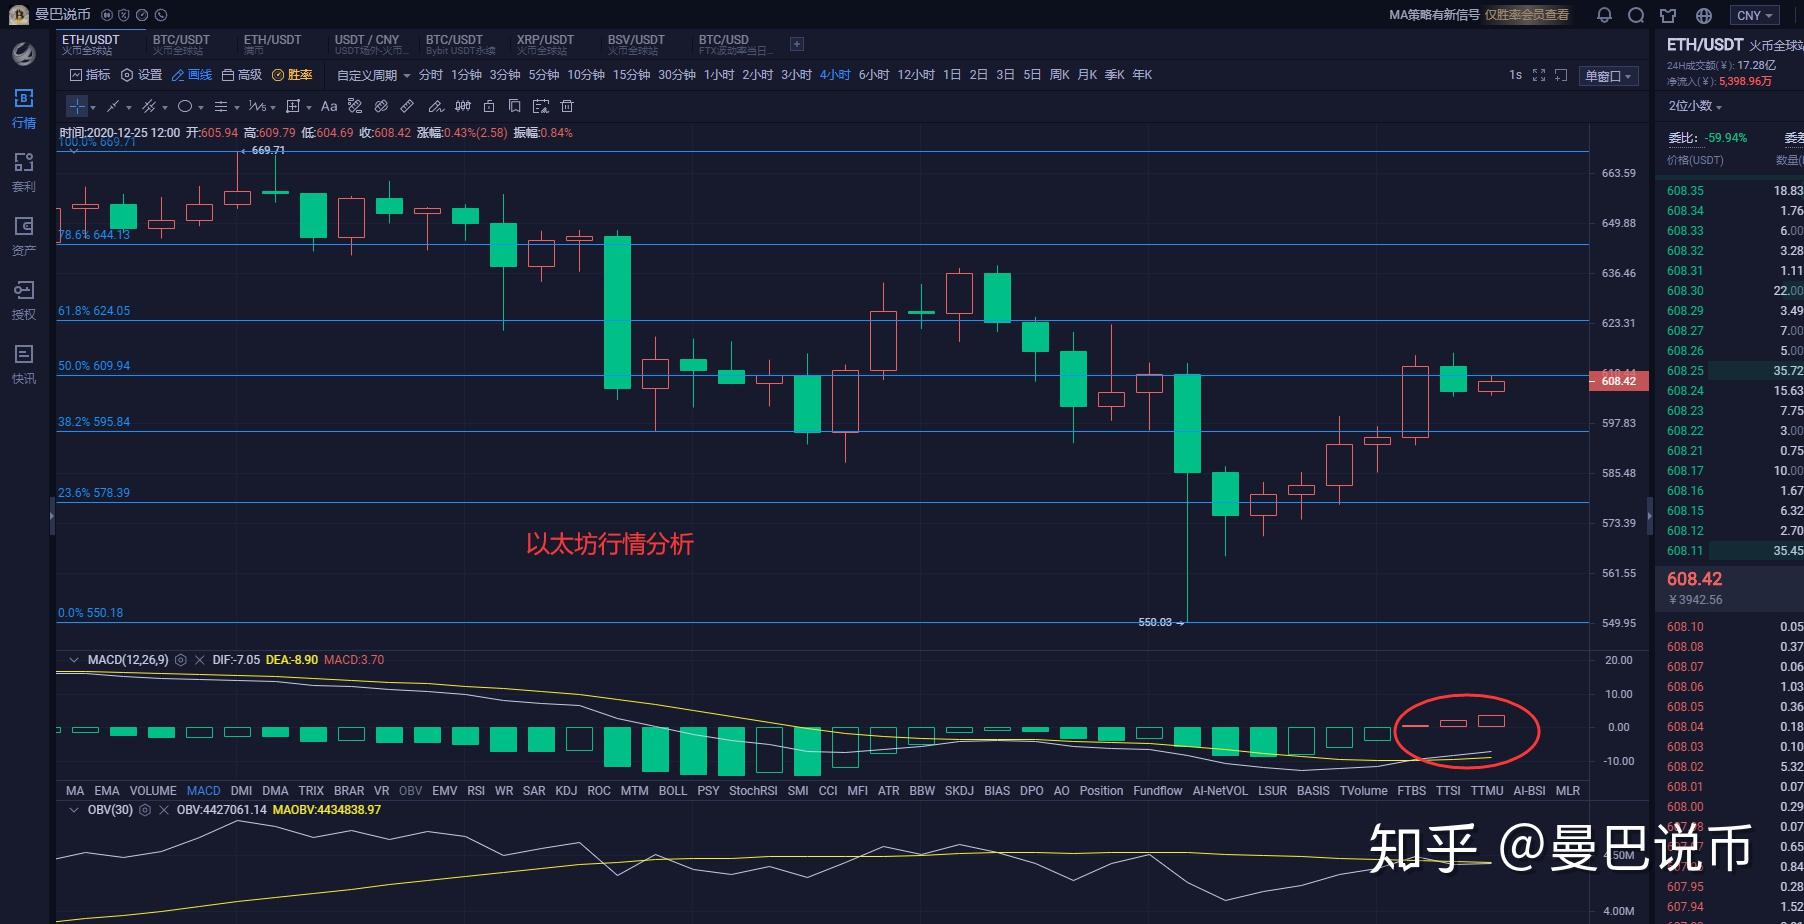The width and height of the screenshot is (1804, 924).
Task: Collapse the MACD indicator panel
Action: pyautogui.click(x=74, y=660)
